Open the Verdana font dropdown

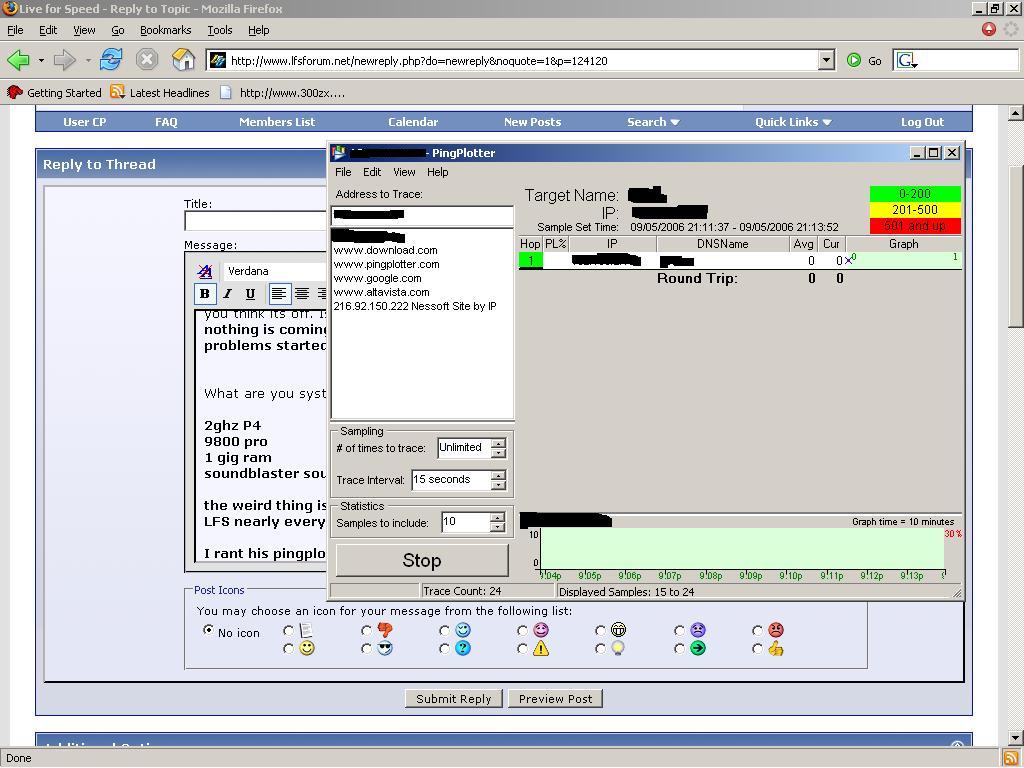[x=274, y=271]
